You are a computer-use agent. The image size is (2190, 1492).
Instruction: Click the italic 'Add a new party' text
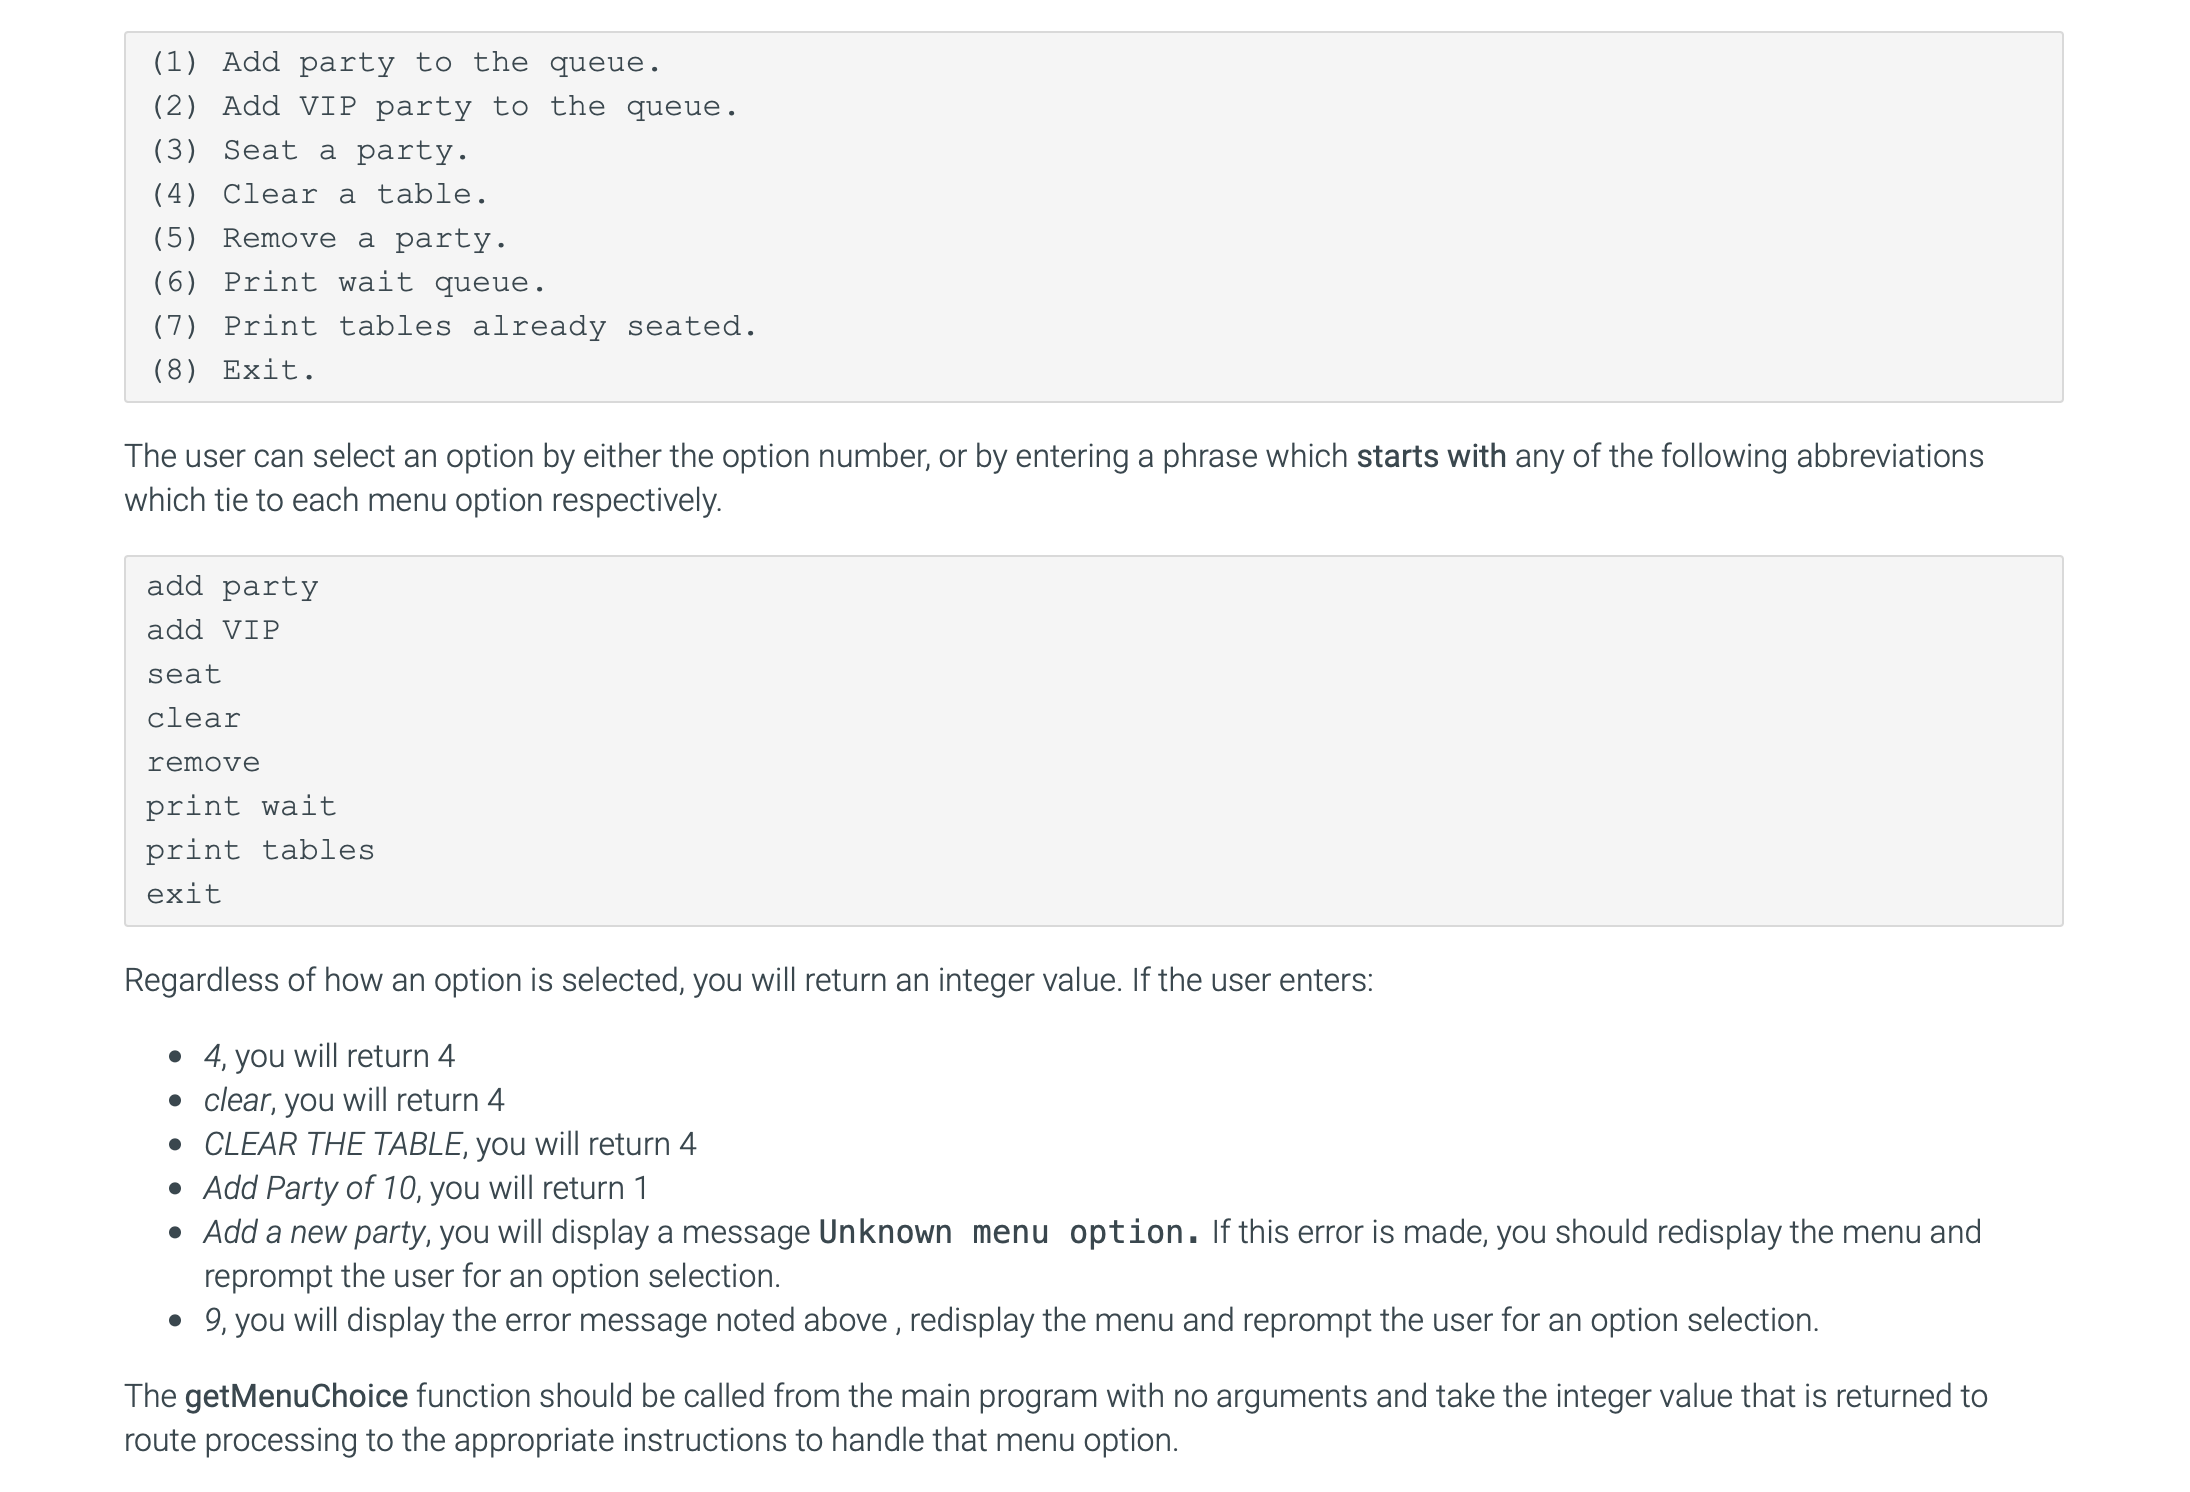point(314,1232)
